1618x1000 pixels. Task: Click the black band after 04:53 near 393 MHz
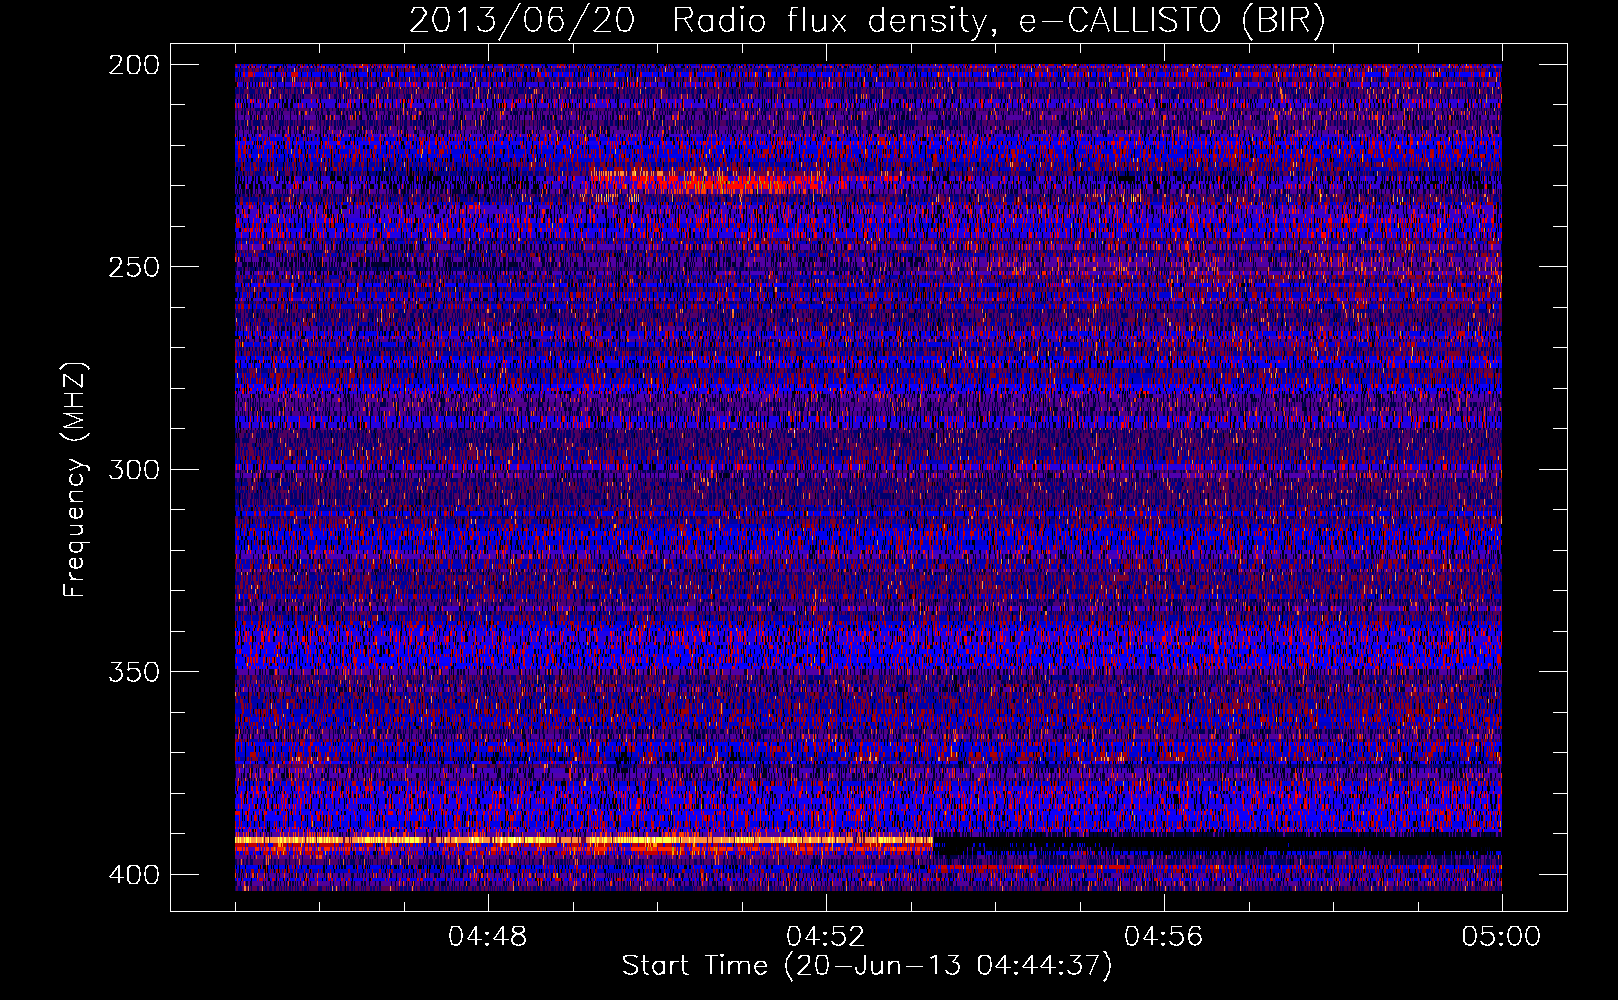coord(1217,843)
